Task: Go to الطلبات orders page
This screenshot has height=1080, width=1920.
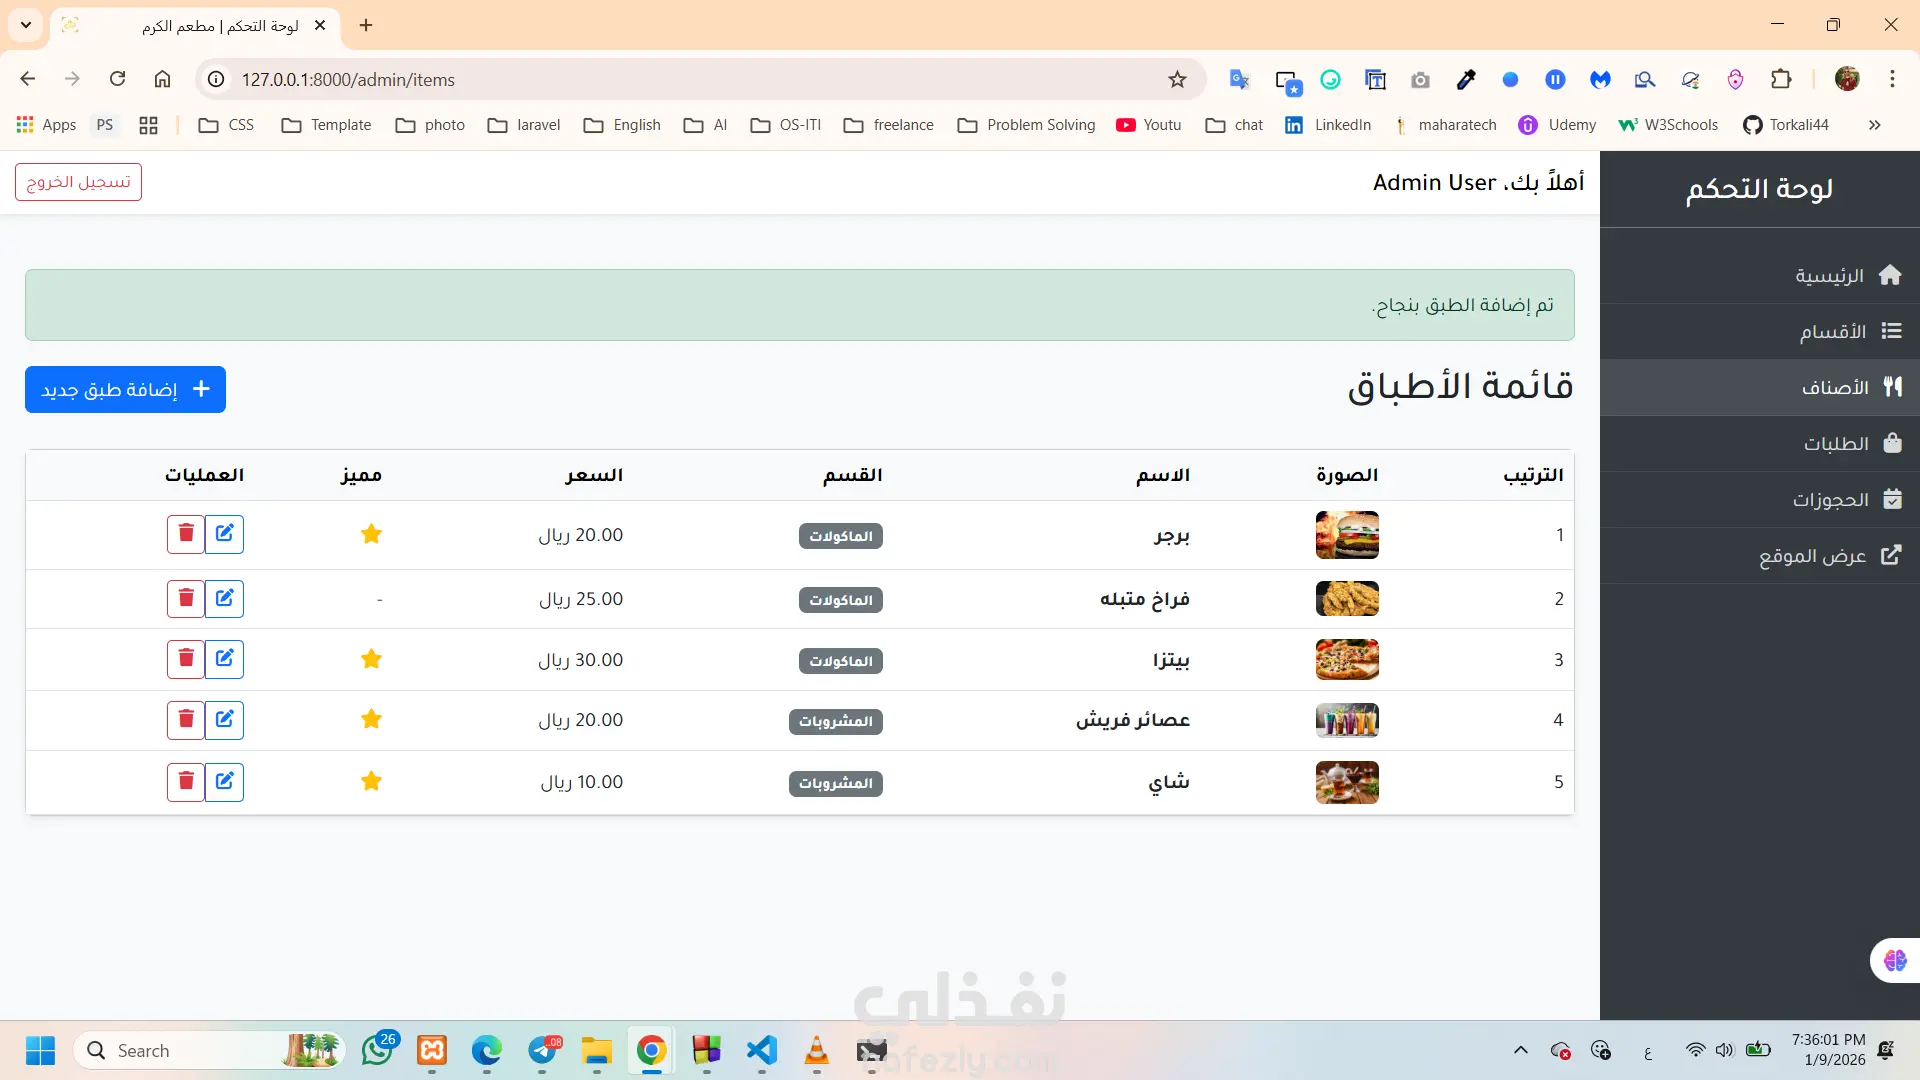Action: pos(1835,444)
